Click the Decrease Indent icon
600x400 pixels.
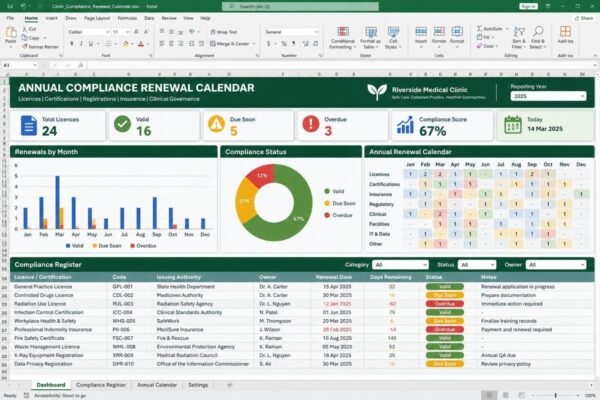click(191, 44)
